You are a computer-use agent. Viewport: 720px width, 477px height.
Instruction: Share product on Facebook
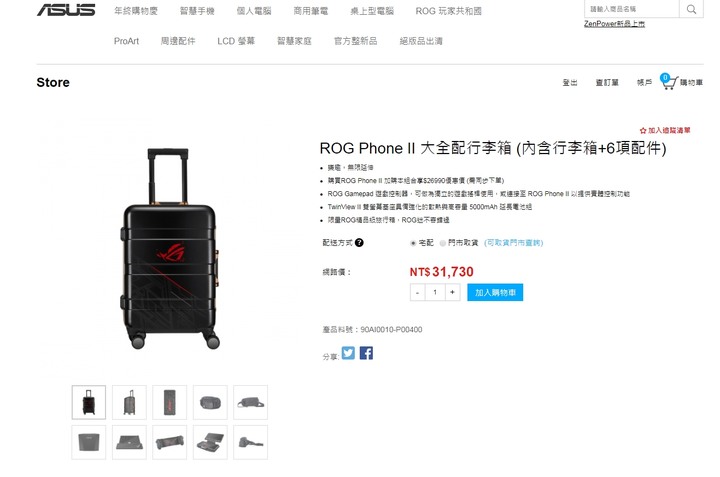pos(366,353)
